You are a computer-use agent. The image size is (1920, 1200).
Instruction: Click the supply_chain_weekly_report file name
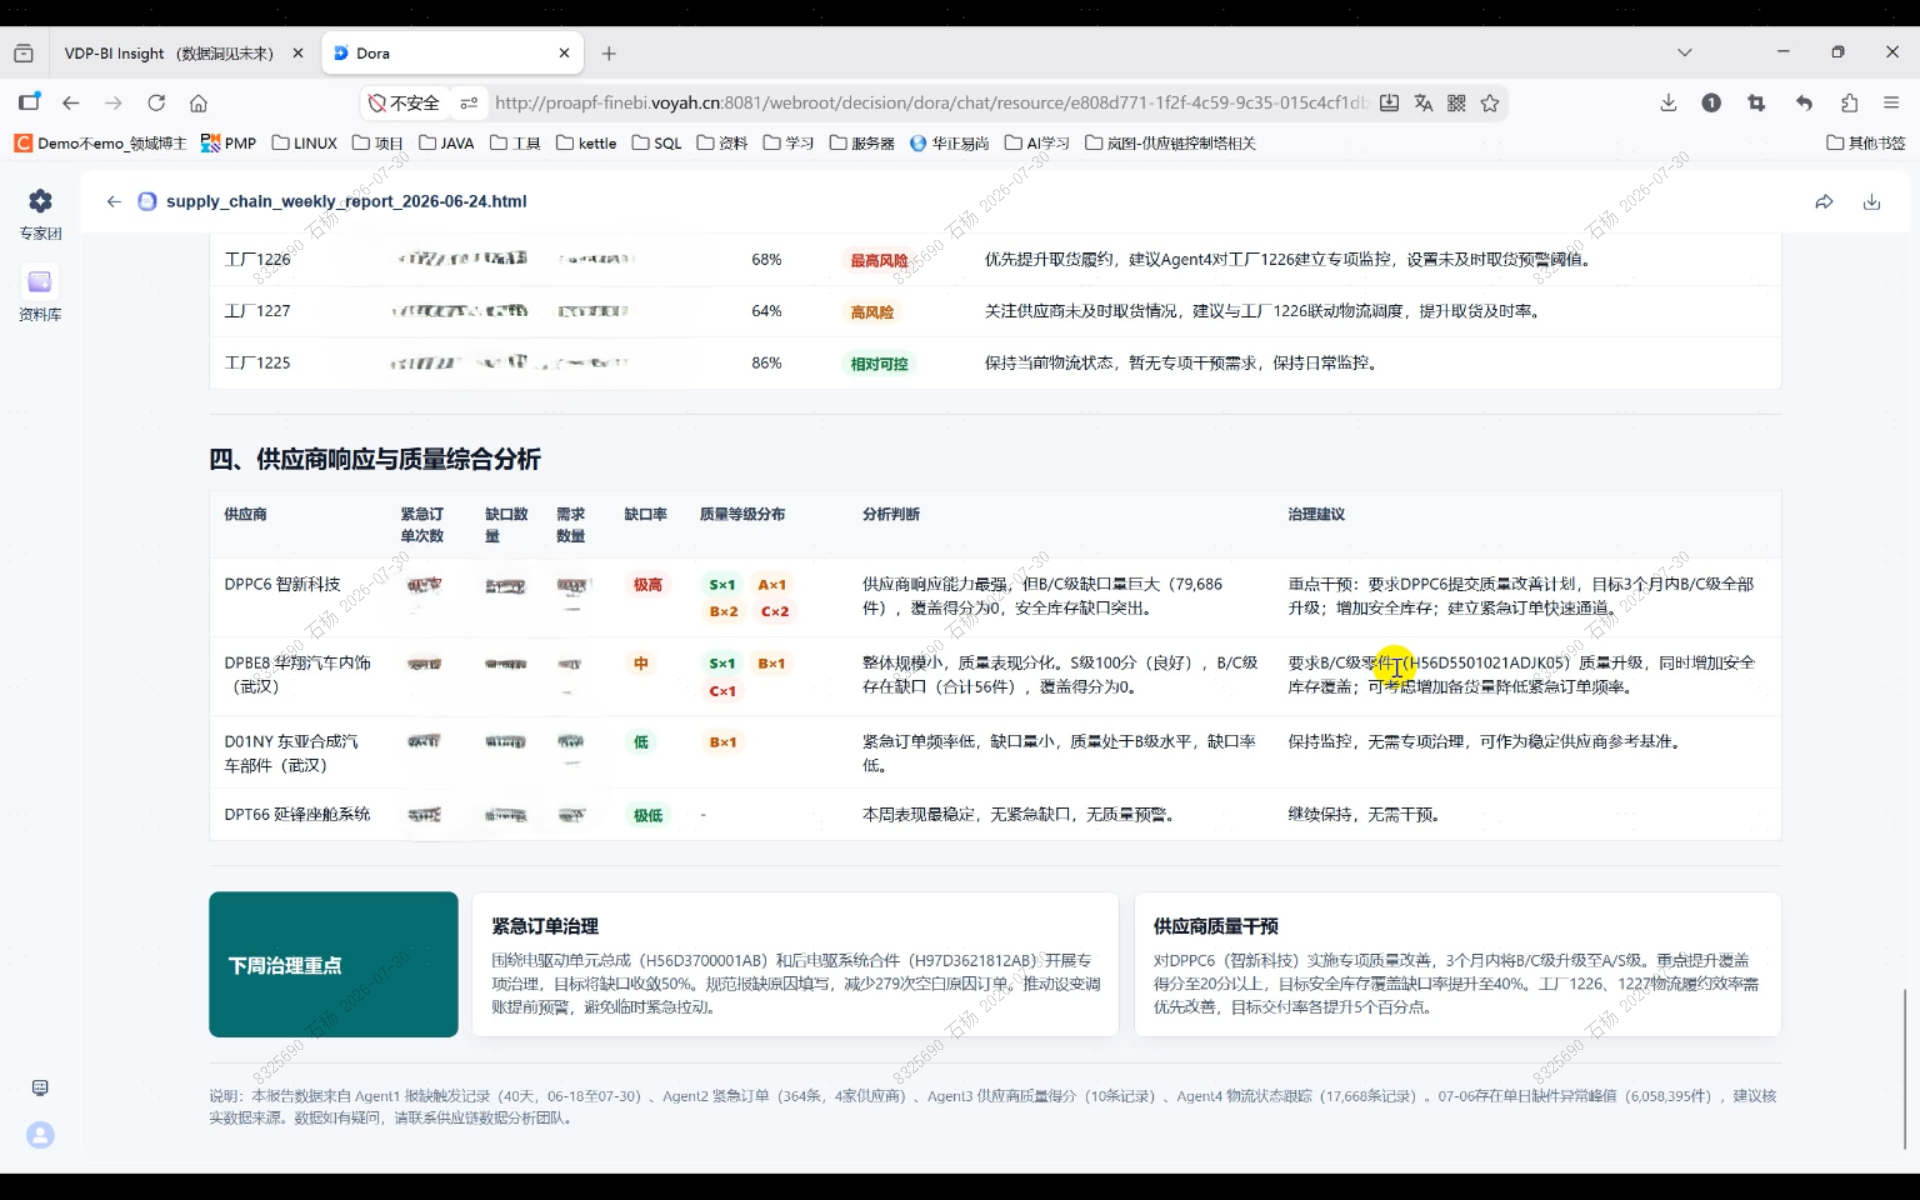(346, 201)
